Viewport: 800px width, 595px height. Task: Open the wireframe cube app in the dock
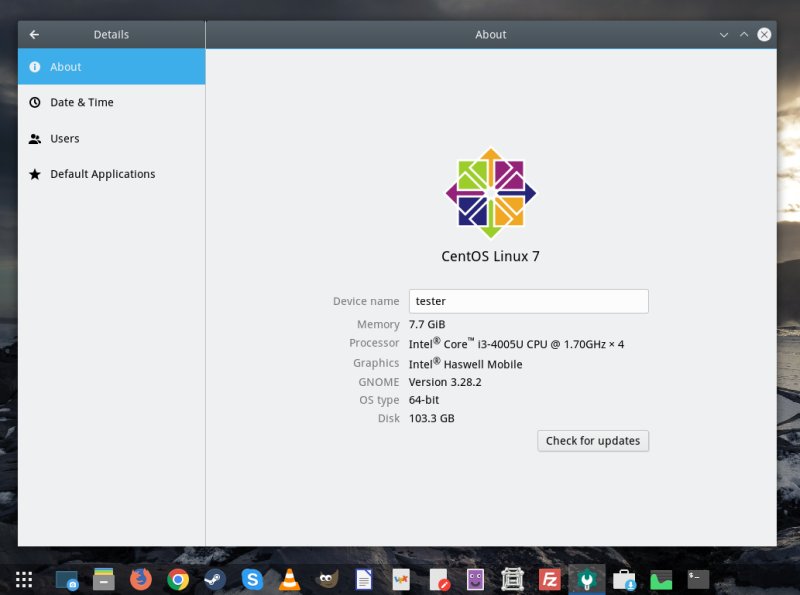pos(512,580)
